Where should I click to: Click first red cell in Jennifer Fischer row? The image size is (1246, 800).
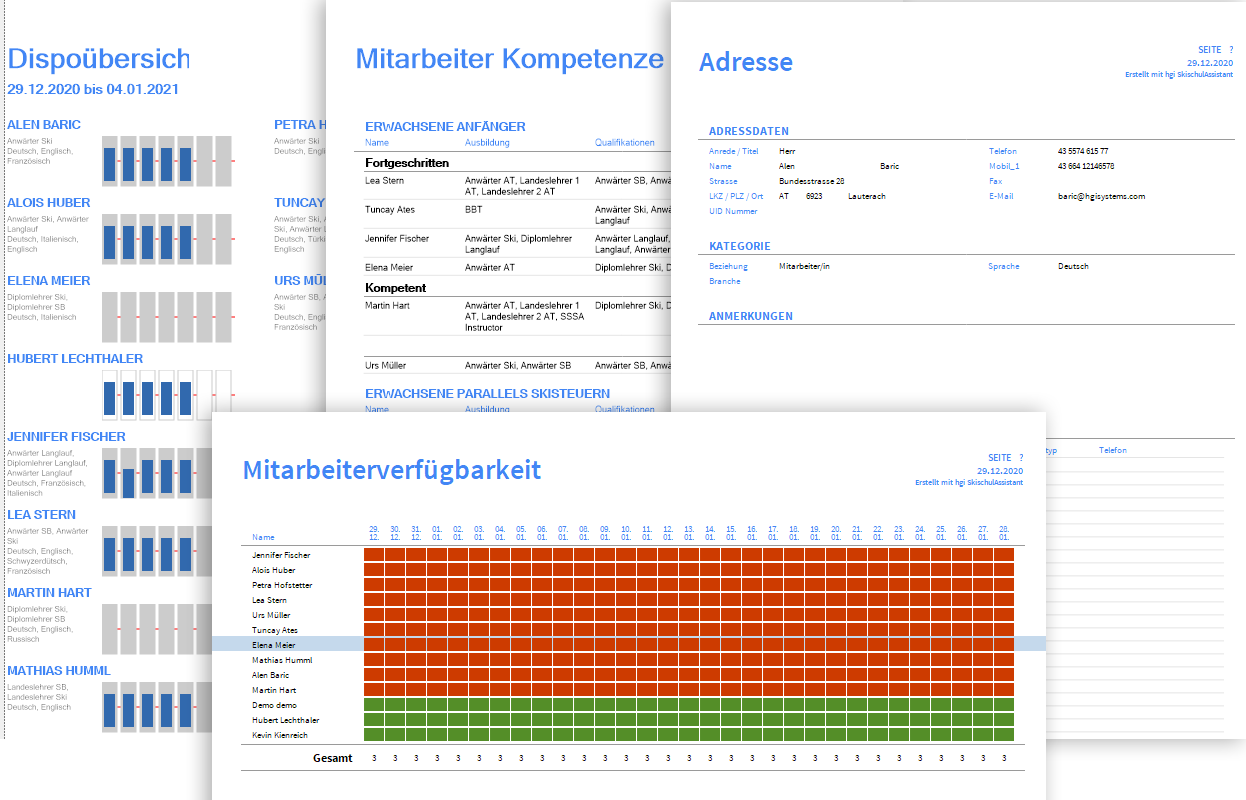click(373, 555)
